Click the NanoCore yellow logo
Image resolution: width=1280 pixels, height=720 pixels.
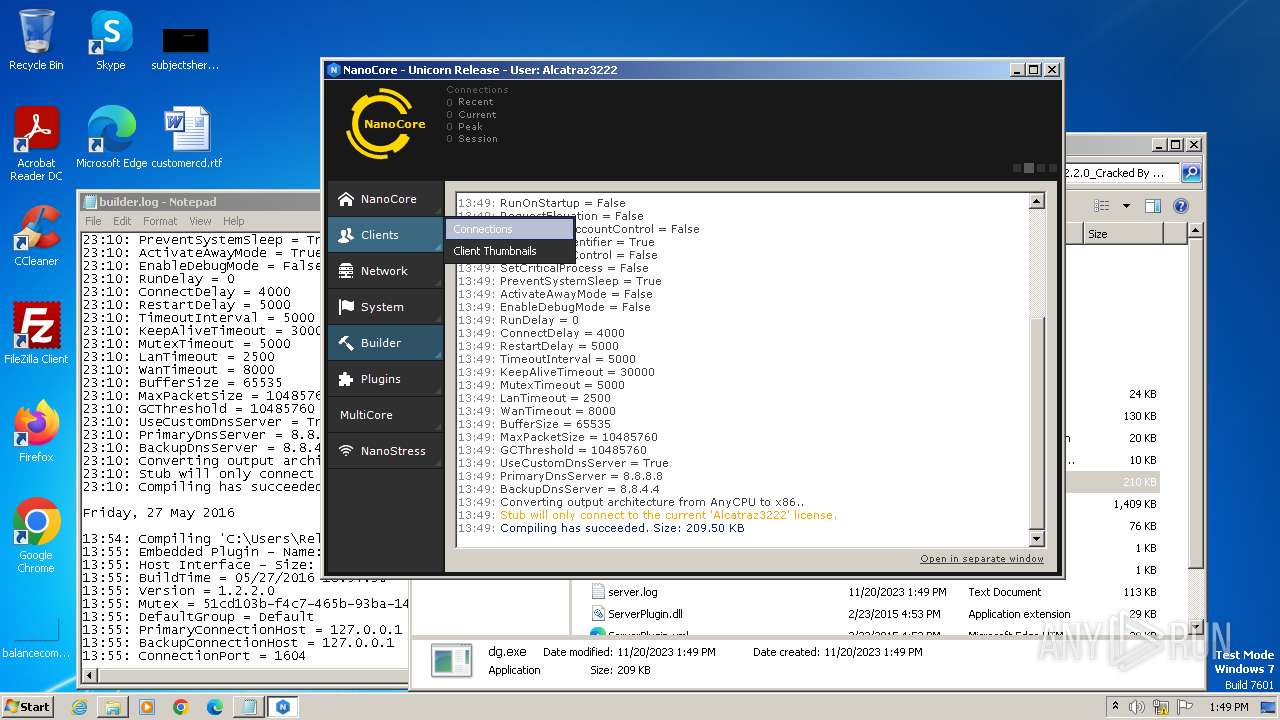386,124
